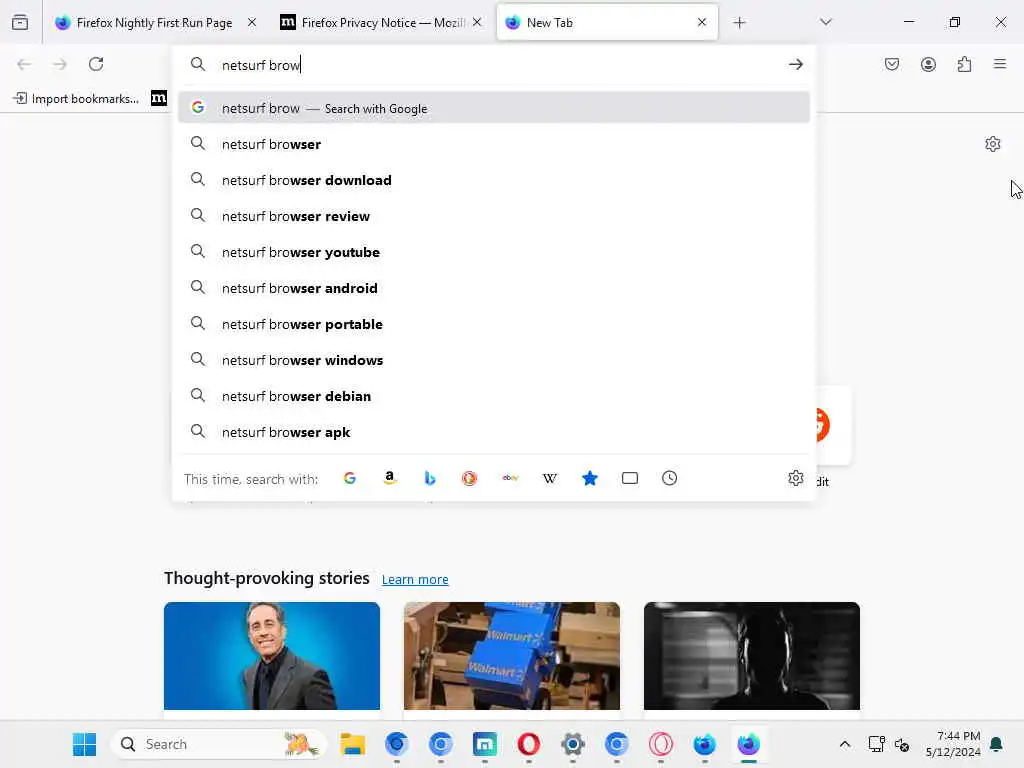Viewport: 1024px width, 768px height.
Task: Open story thumbnail with Walmart boxes
Action: tap(511, 656)
